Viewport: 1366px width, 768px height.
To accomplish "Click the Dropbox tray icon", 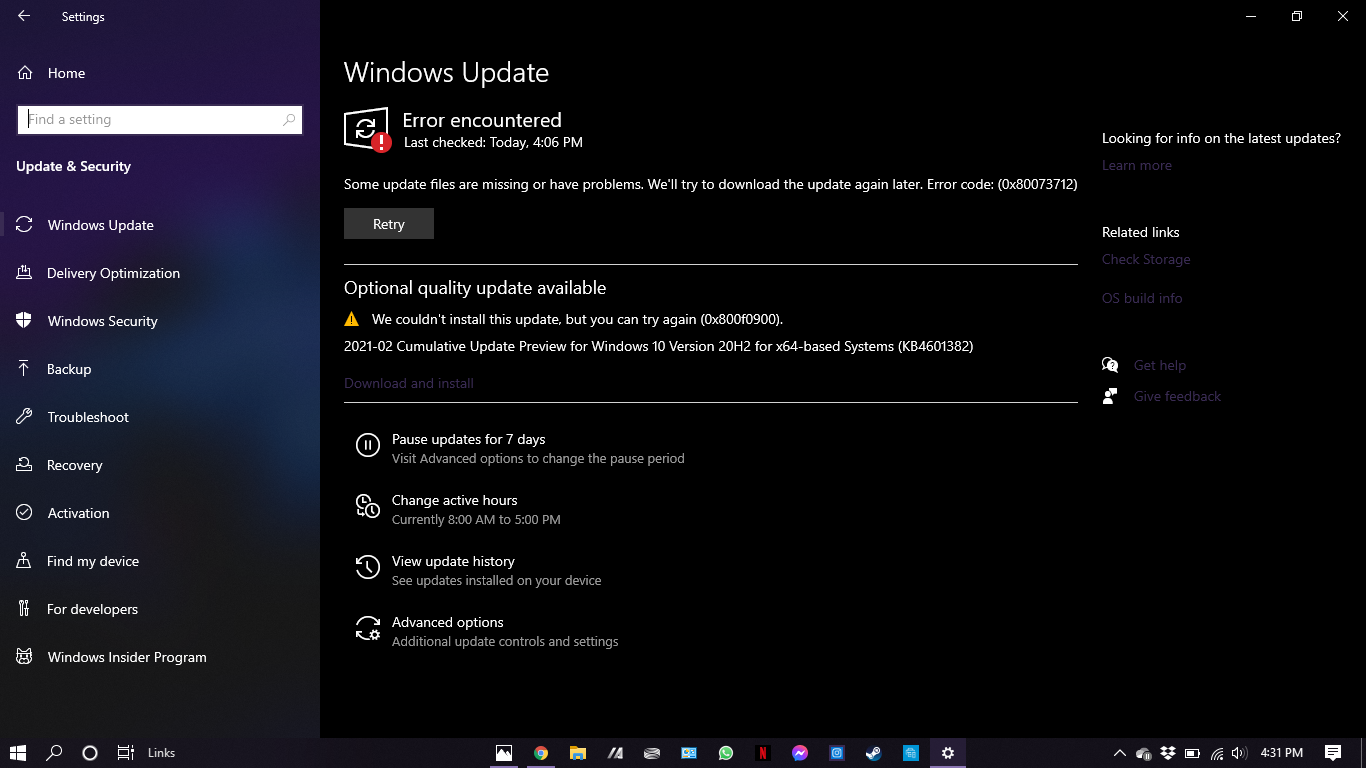I will pyautogui.click(x=1168, y=753).
